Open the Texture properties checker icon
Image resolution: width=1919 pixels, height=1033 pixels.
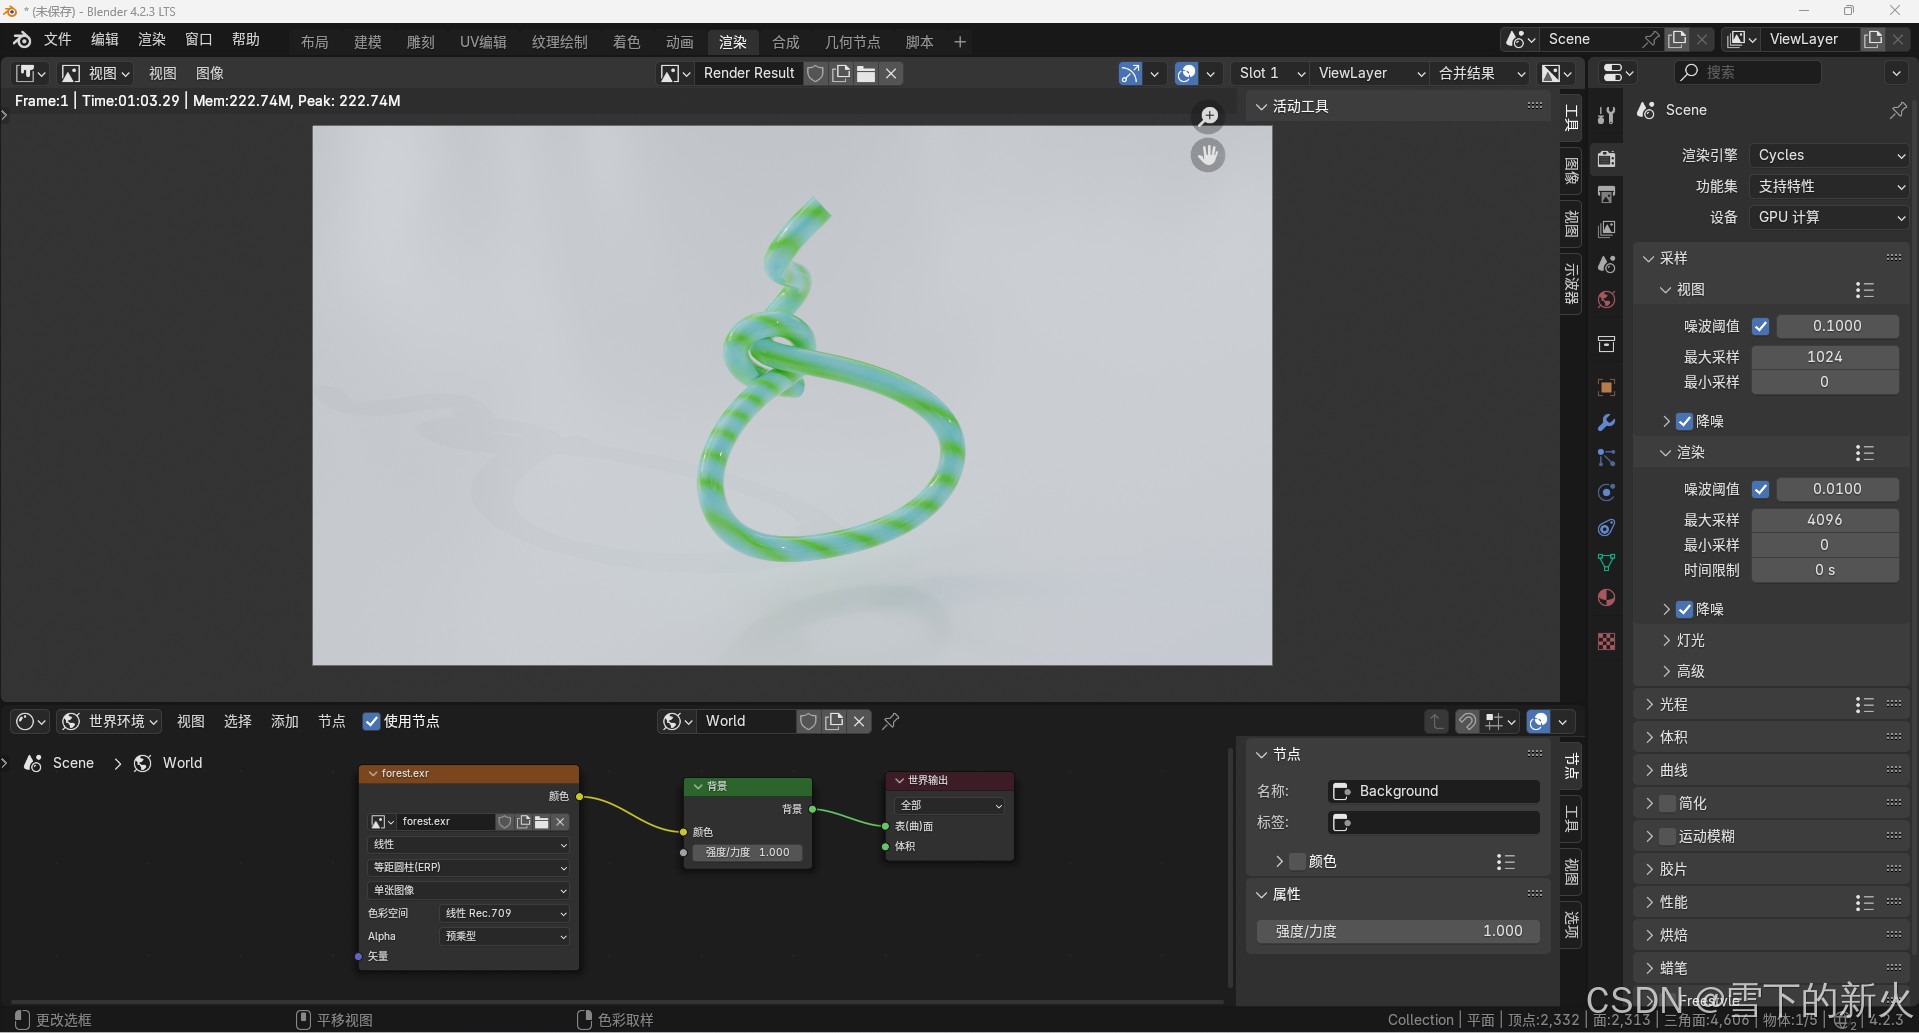1606,641
